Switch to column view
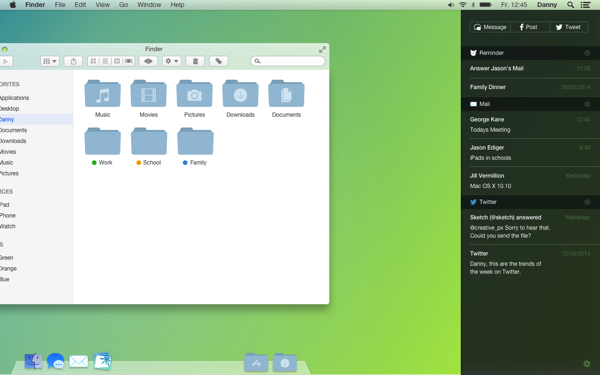The image size is (600, 375). (117, 61)
